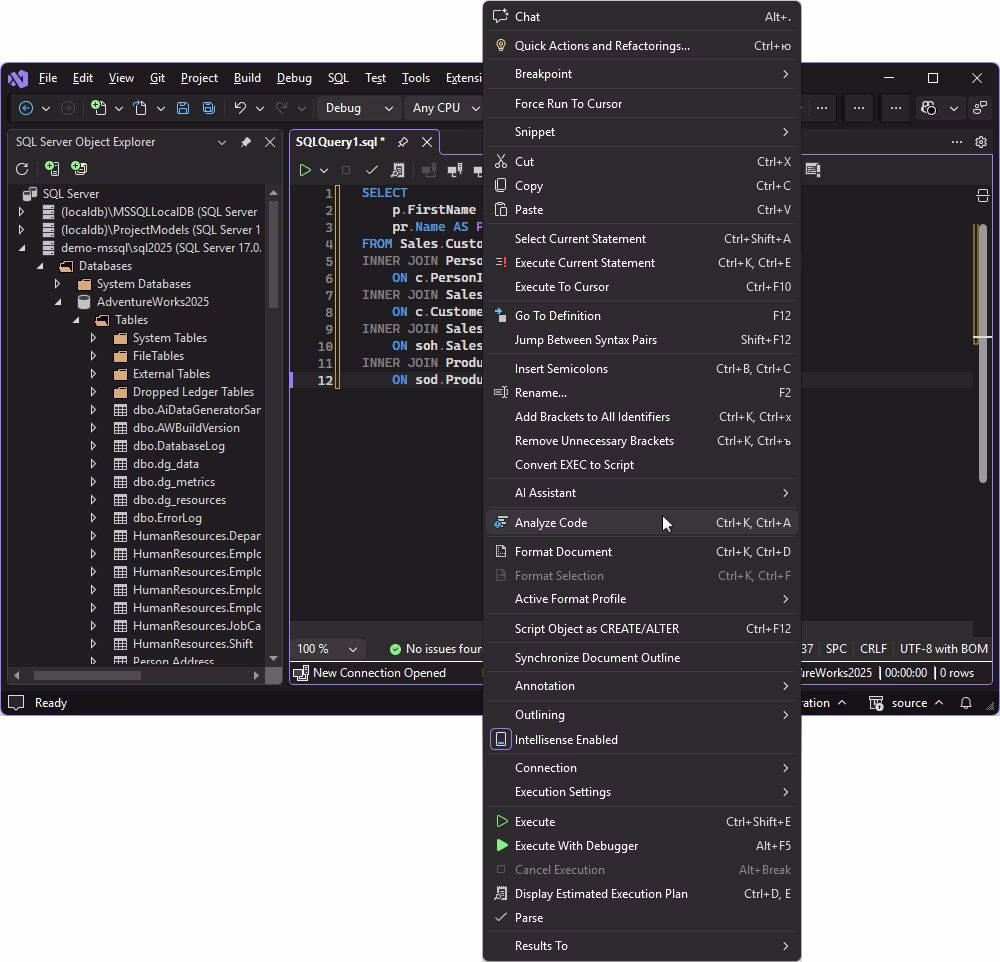Open the SQL menu
Image resolution: width=1000 pixels, height=962 pixels.
coord(338,78)
